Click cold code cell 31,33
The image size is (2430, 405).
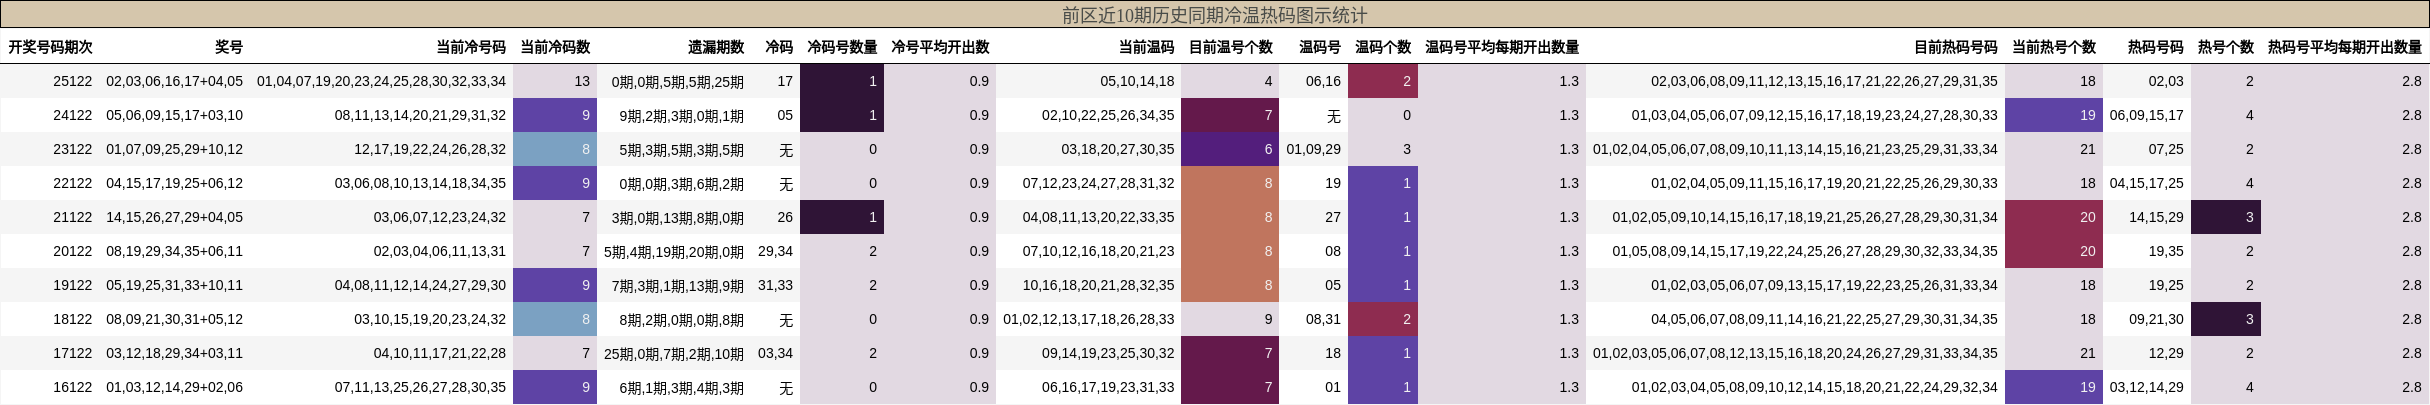click(775, 285)
